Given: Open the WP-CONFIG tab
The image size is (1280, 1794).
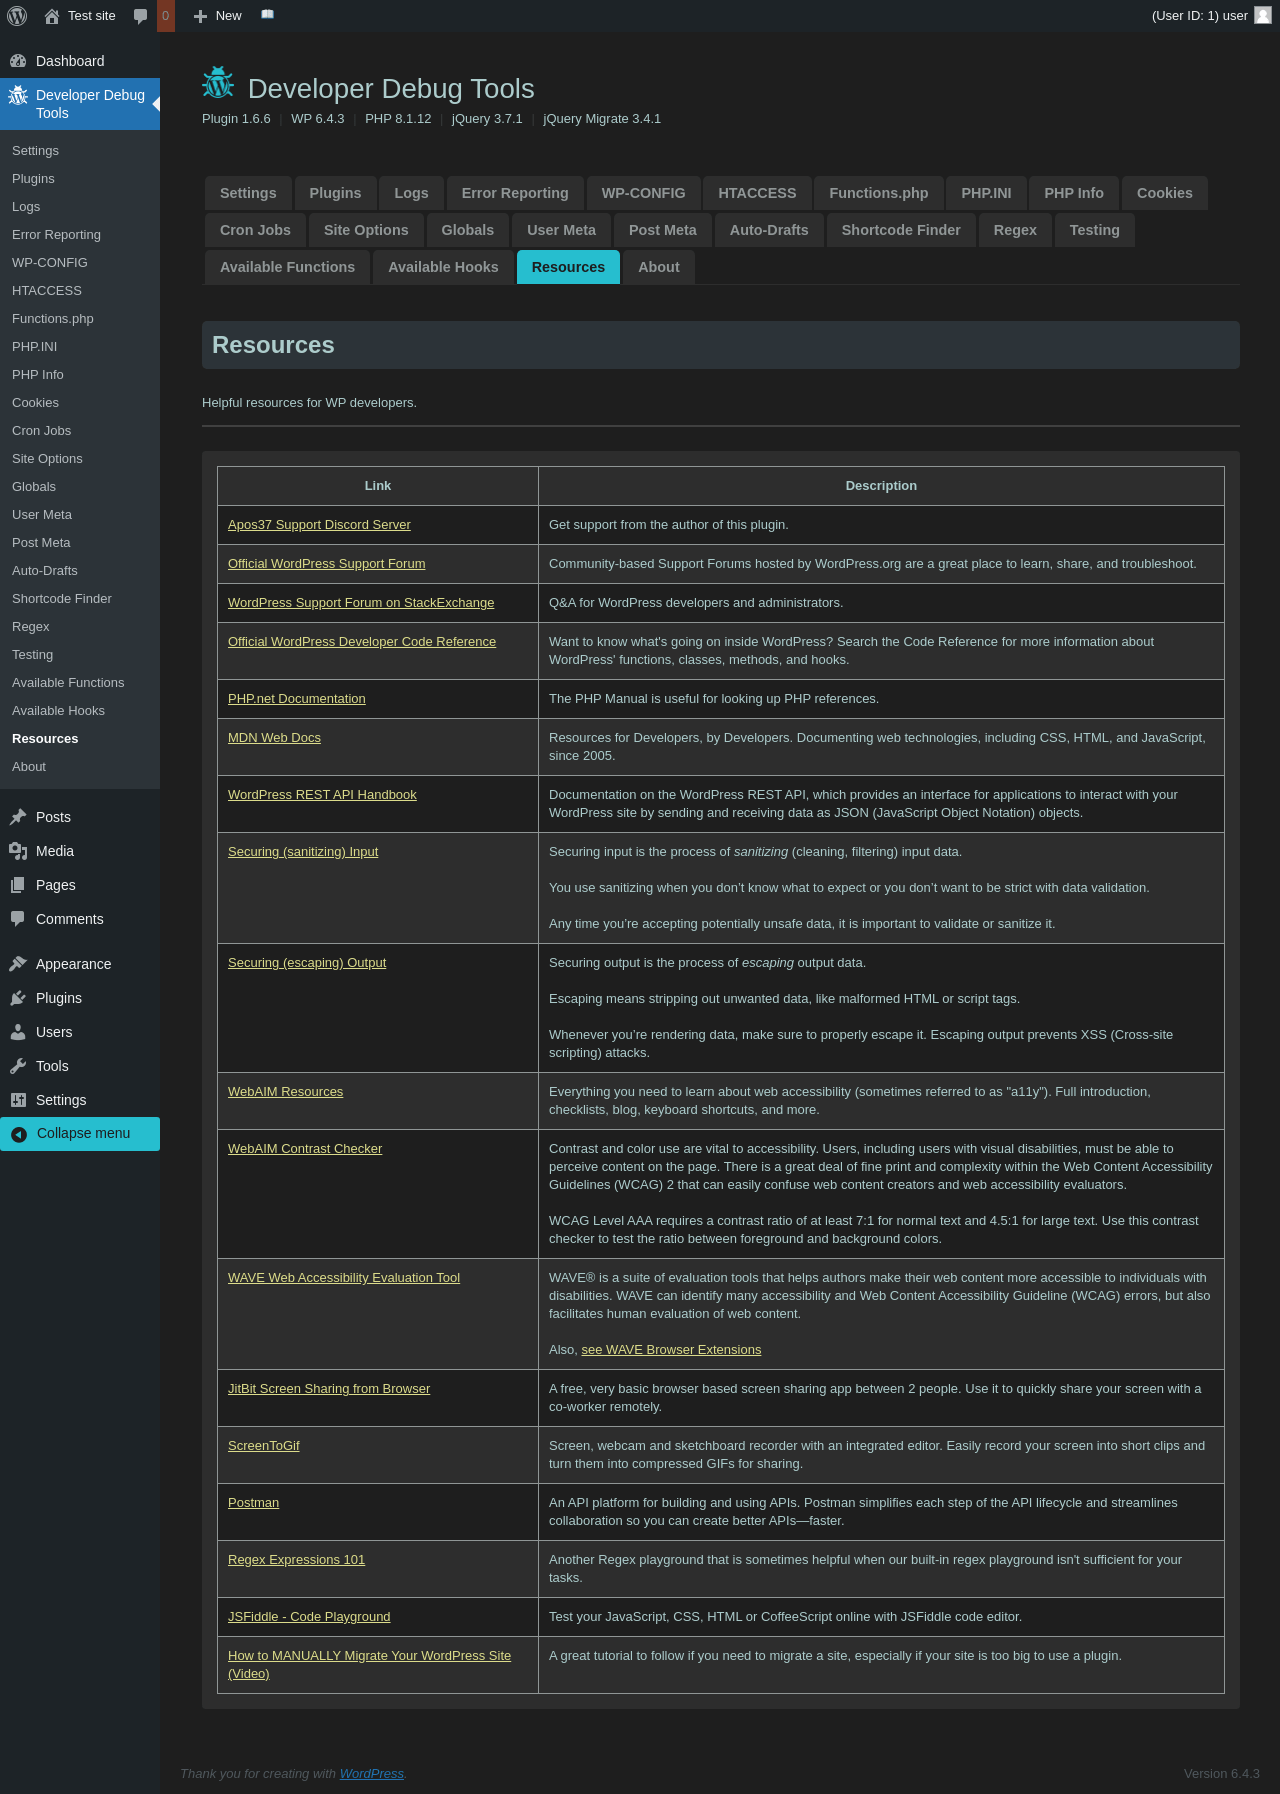Looking at the screenshot, I should pyautogui.click(x=643, y=193).
